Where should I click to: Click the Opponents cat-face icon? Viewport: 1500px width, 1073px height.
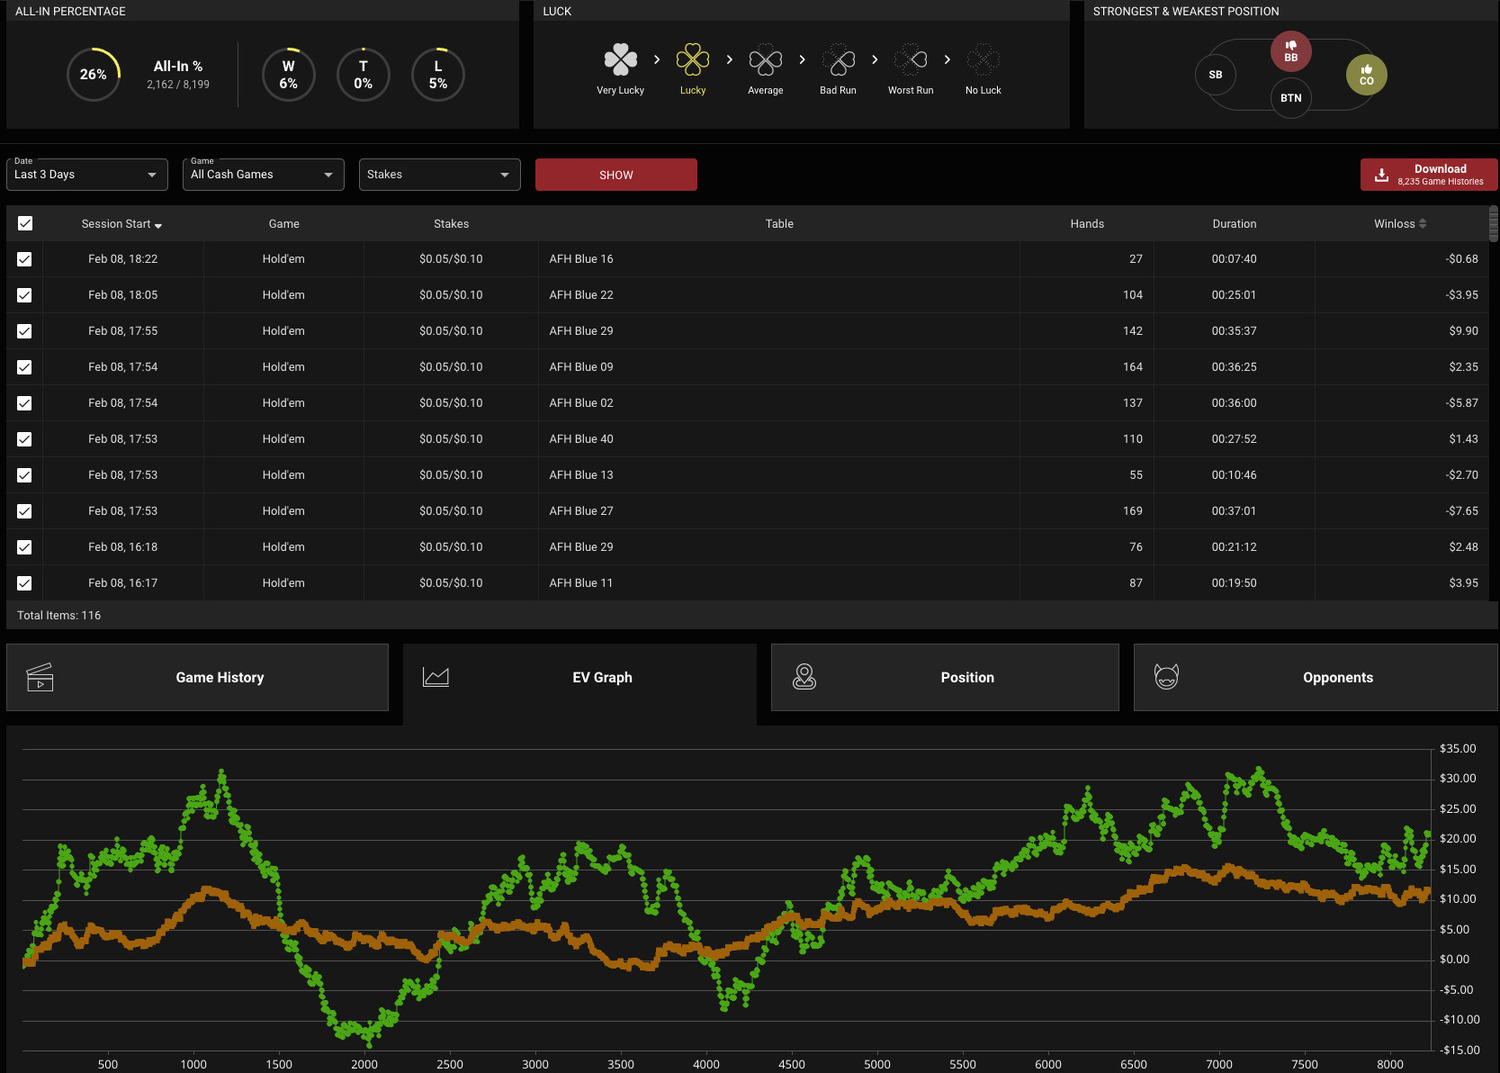(x=1166, y=677)
